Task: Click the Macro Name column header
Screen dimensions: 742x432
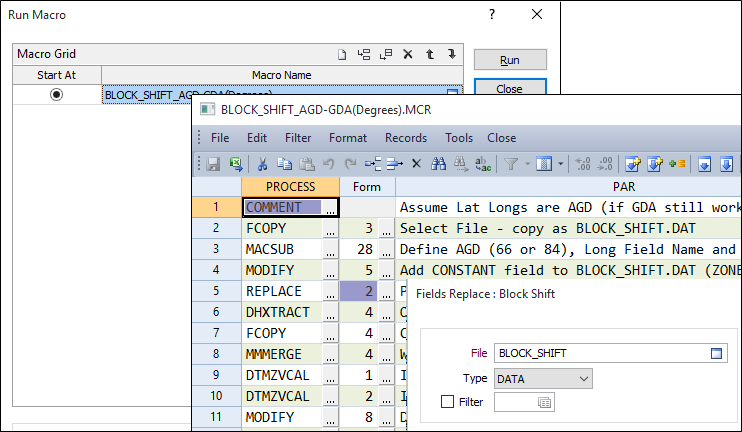Action: click(x=282, y=75)
